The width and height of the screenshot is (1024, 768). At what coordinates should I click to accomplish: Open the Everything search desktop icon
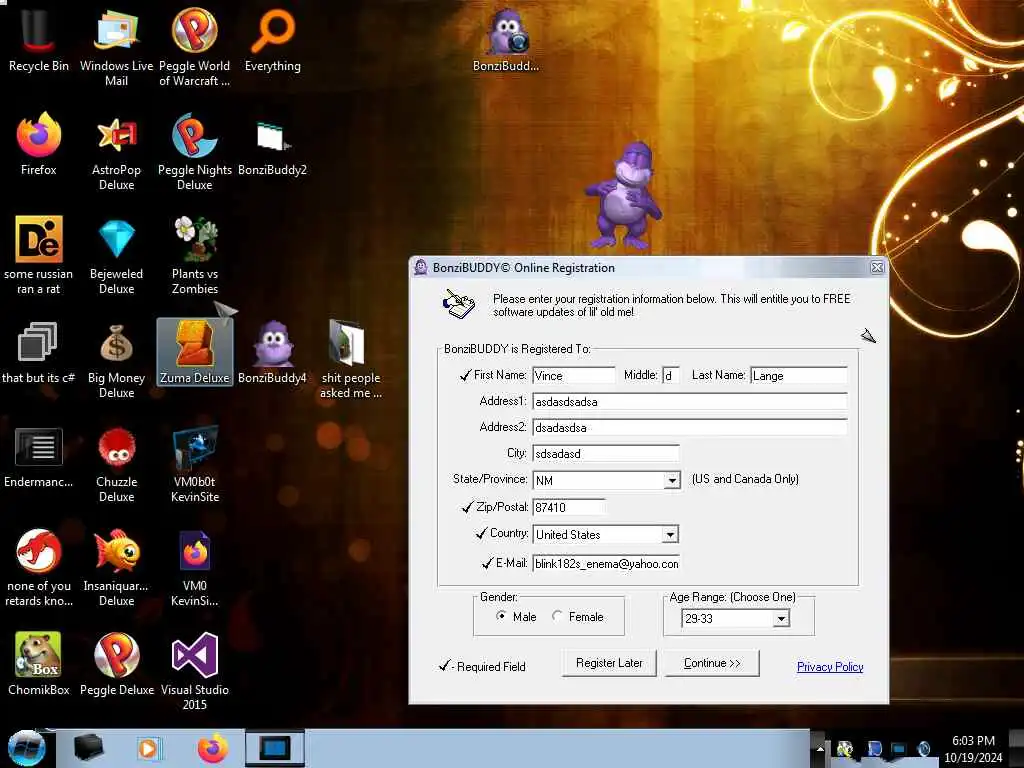click(x=273, y=39)
